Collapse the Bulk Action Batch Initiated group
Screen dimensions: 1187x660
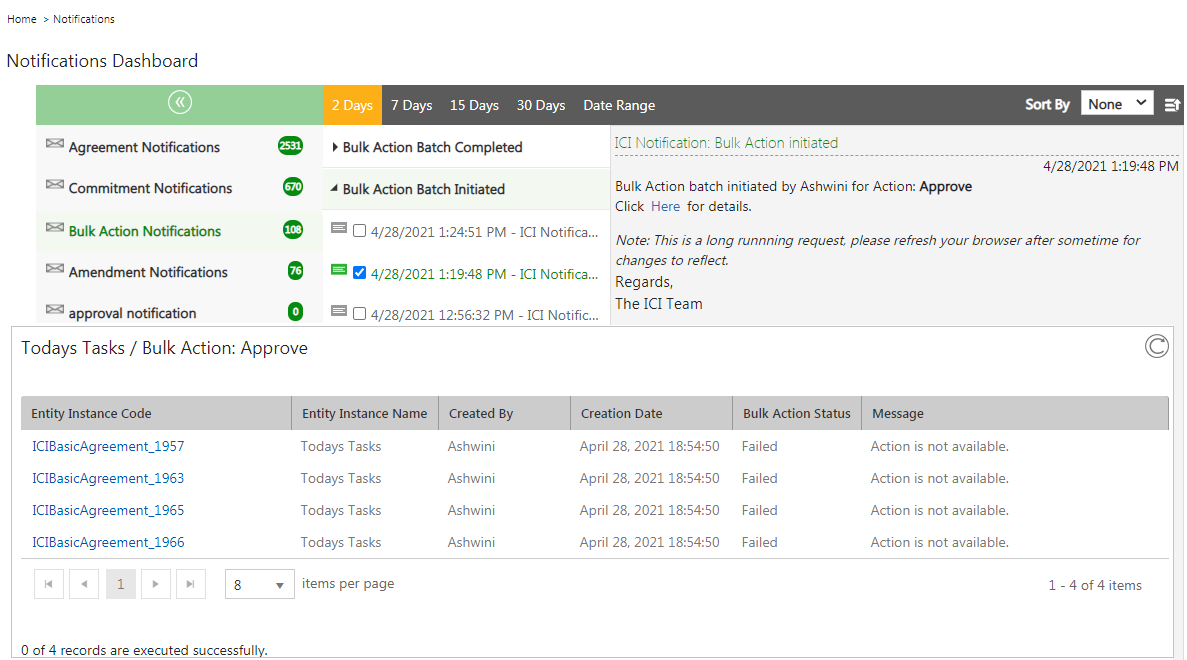click(335, 189)
